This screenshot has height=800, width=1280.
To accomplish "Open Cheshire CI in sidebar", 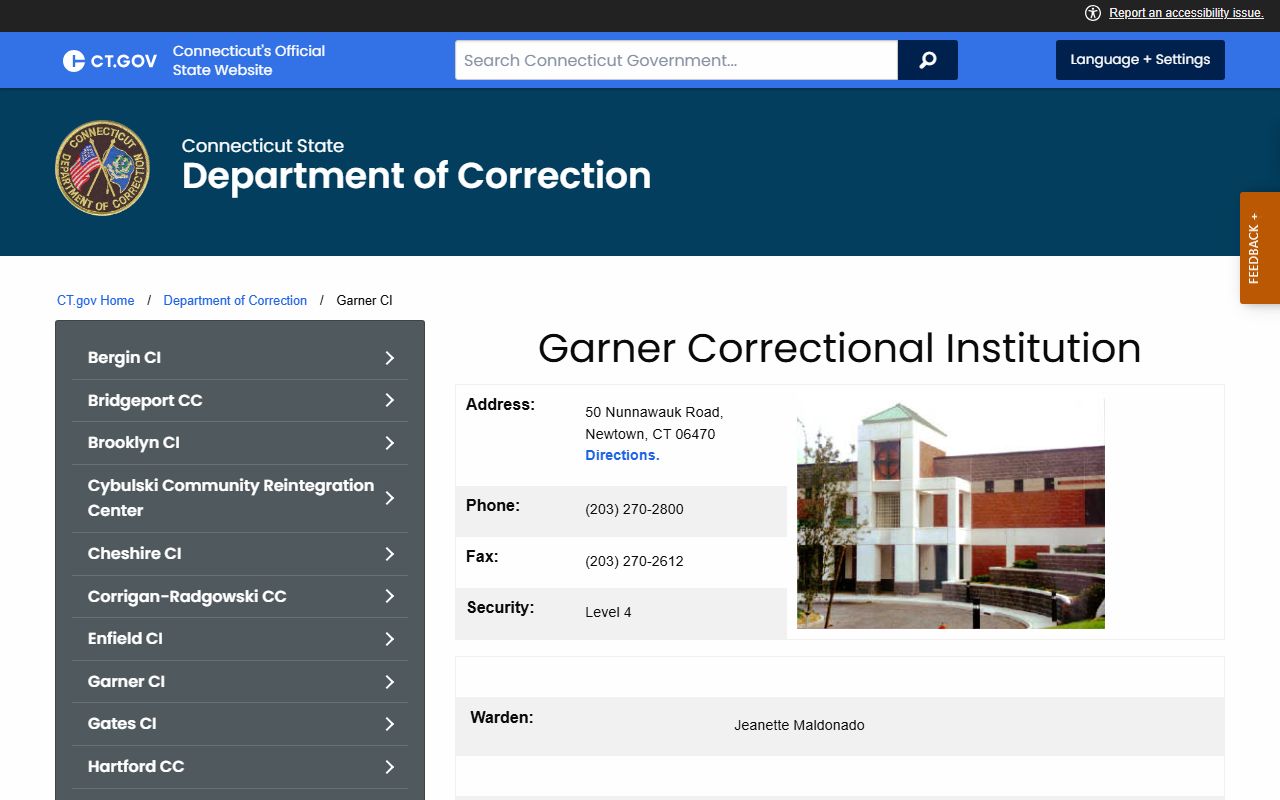I will 240,554.
